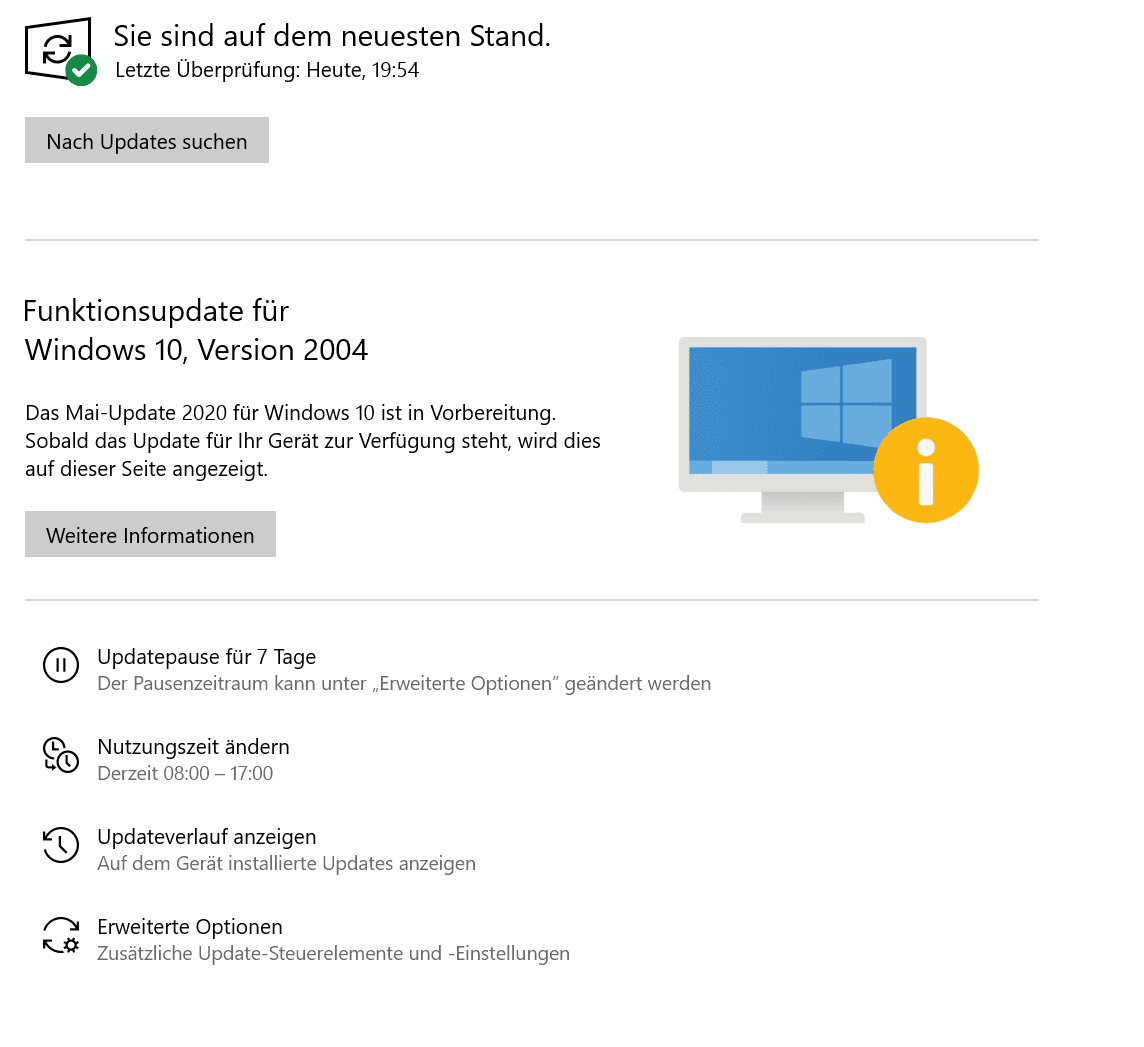Click the paragraph 'Das Mai-Update 2020 für Windows 10...'
This screenshot has height=1047, width=1144.
[313, 441]
